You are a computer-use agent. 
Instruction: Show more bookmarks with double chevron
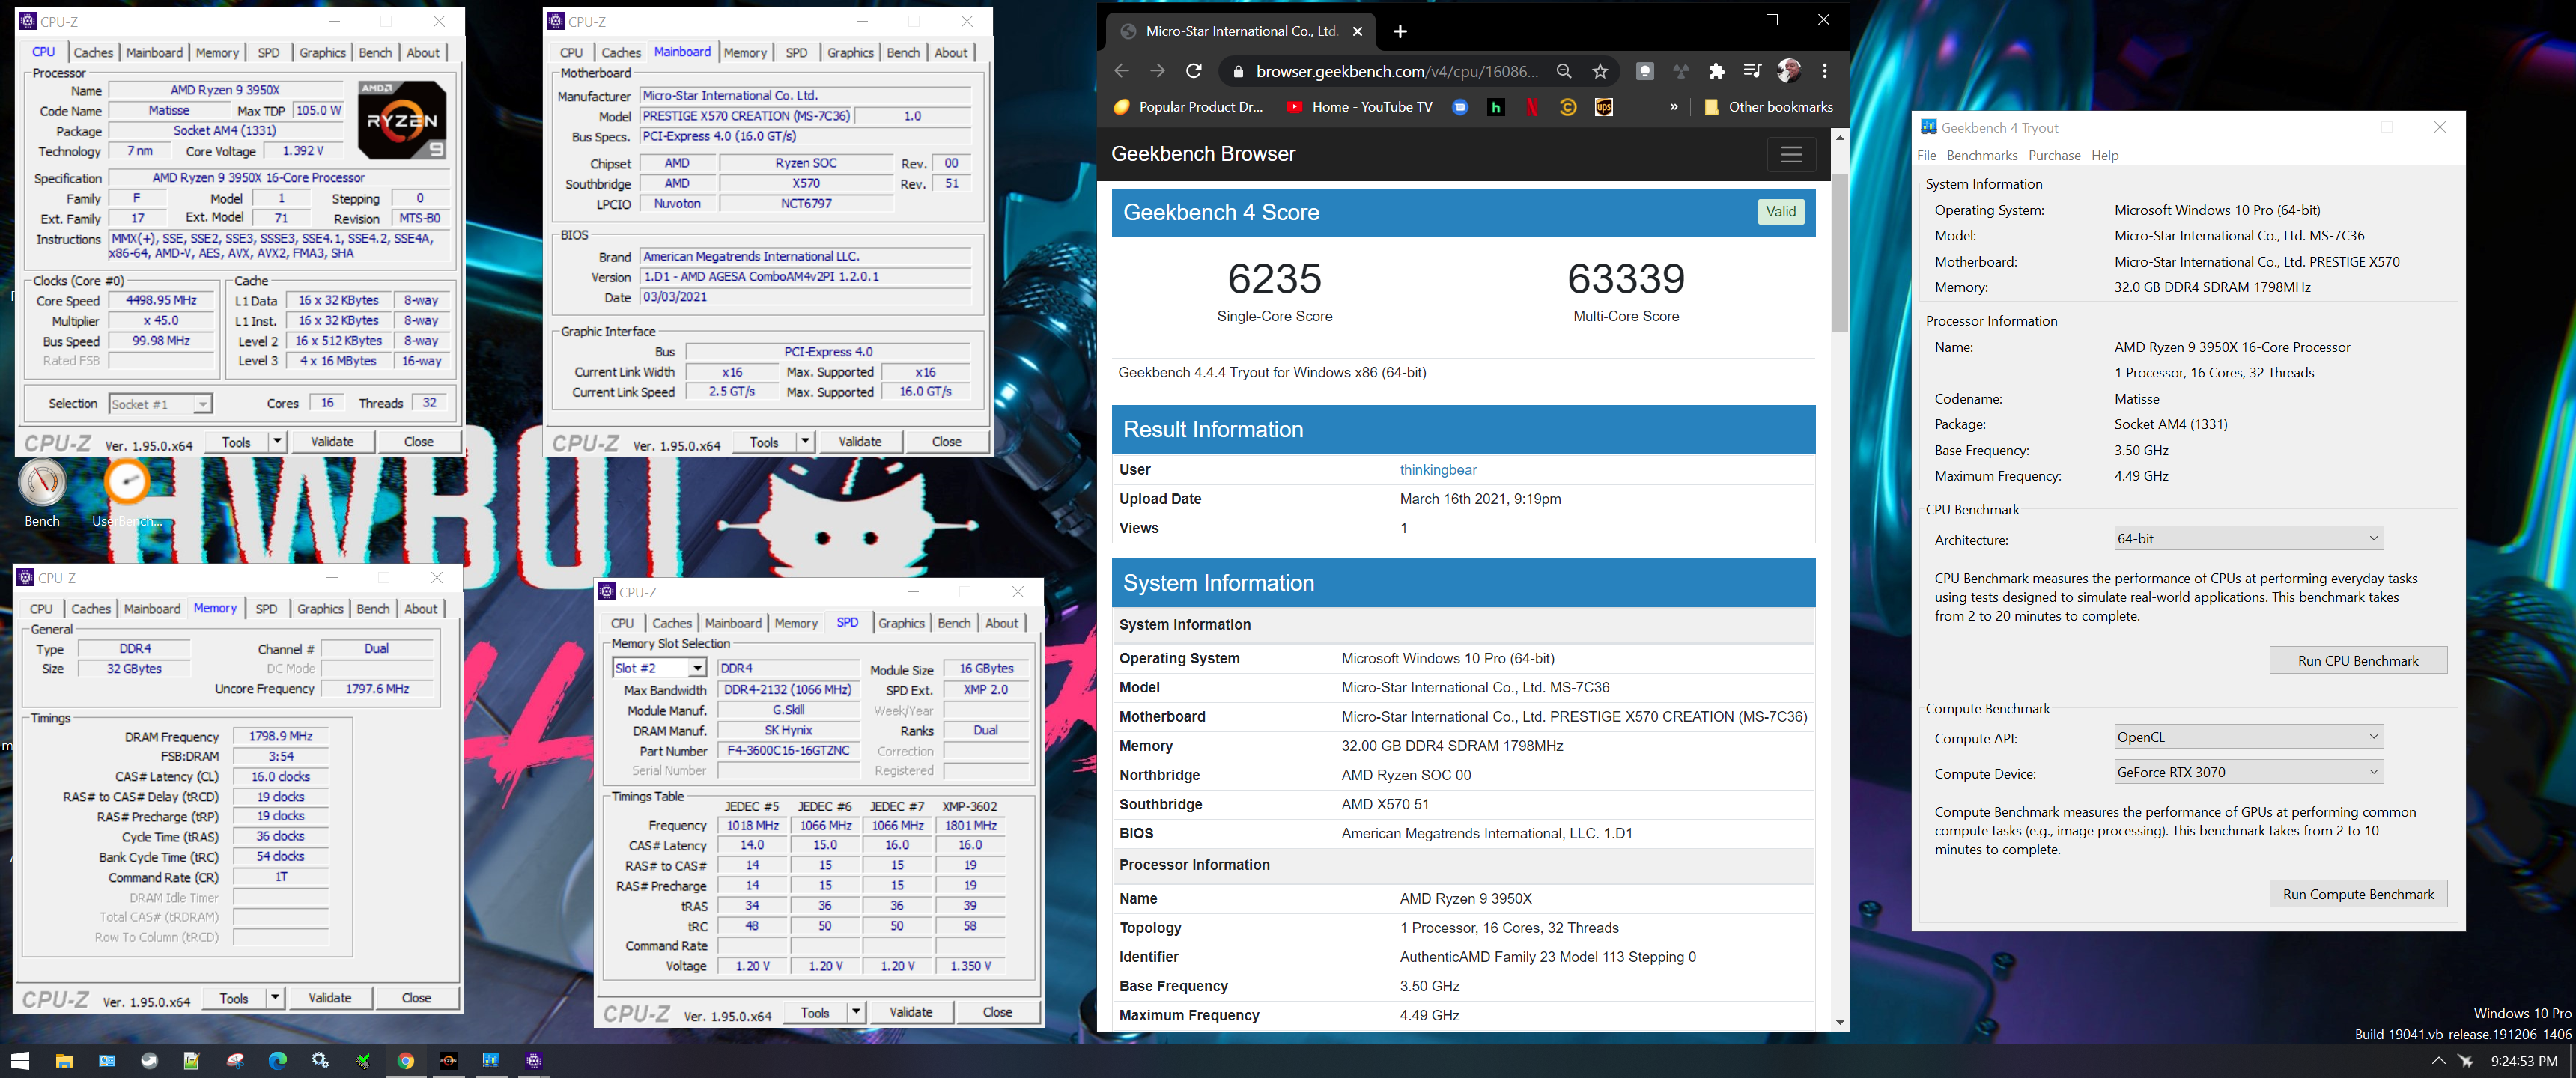(x=1674, y=107)
